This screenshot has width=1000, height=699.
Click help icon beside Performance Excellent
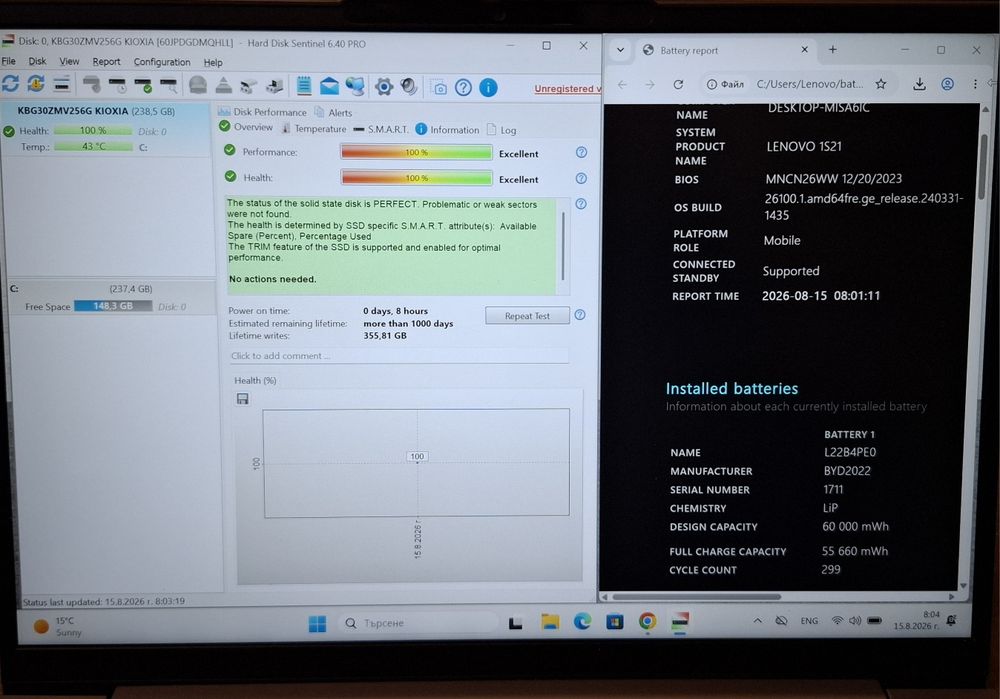click(581, 152)
